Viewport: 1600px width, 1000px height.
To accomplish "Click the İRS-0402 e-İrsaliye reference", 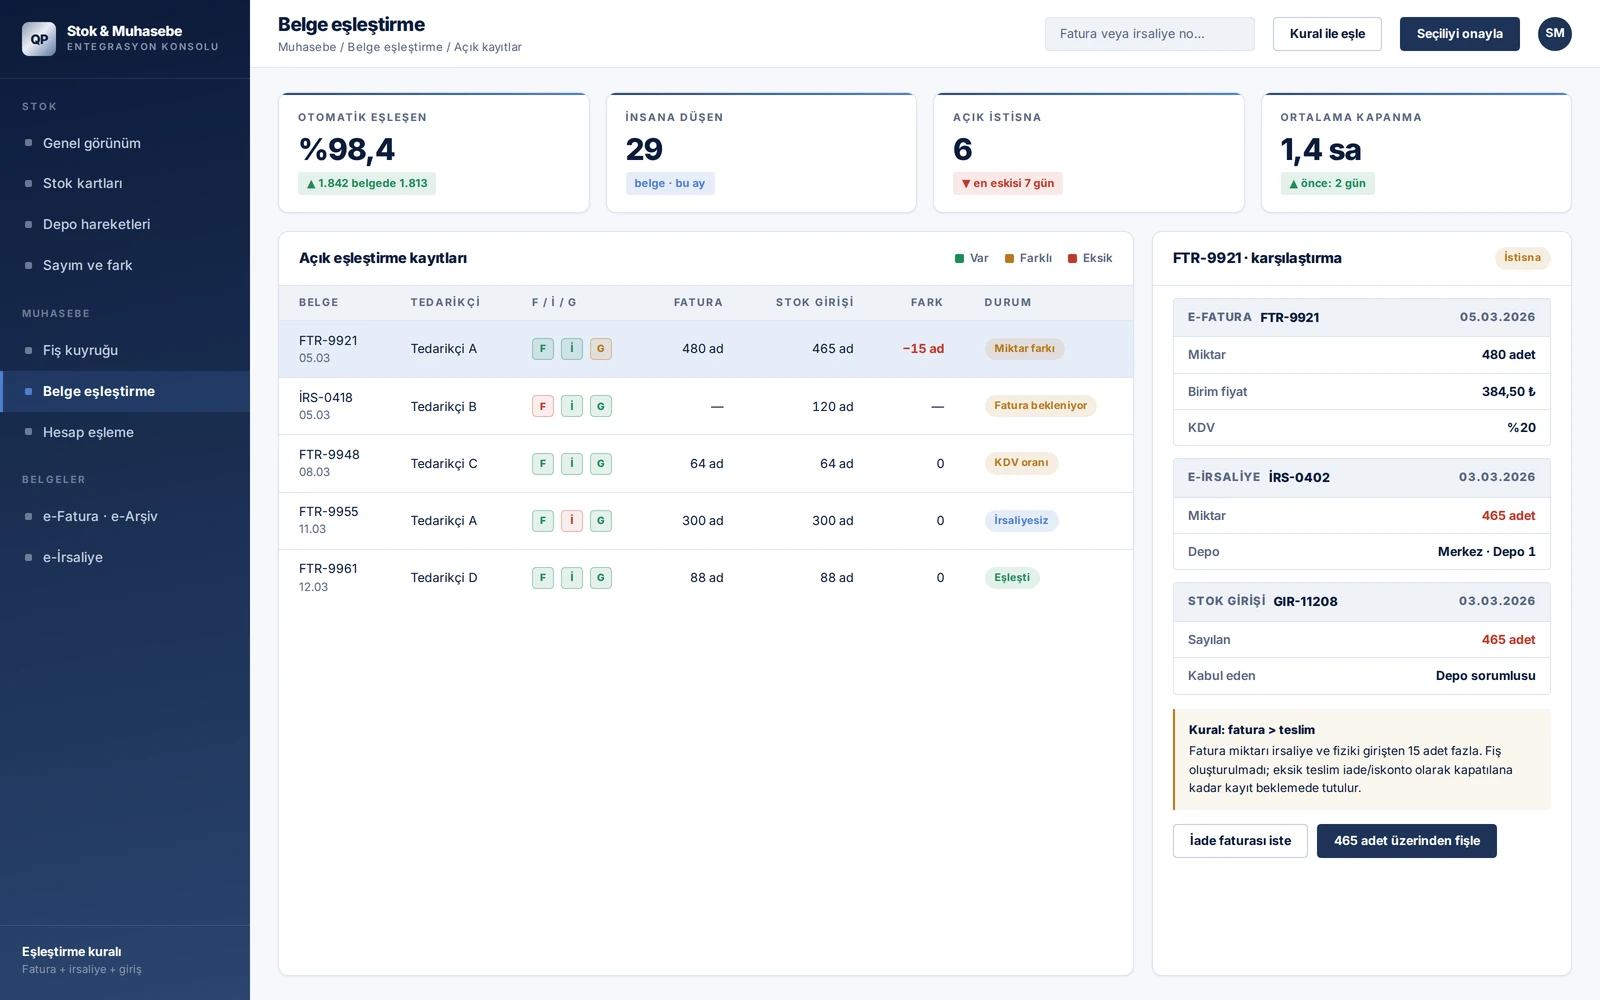I will coord(1299,478).
